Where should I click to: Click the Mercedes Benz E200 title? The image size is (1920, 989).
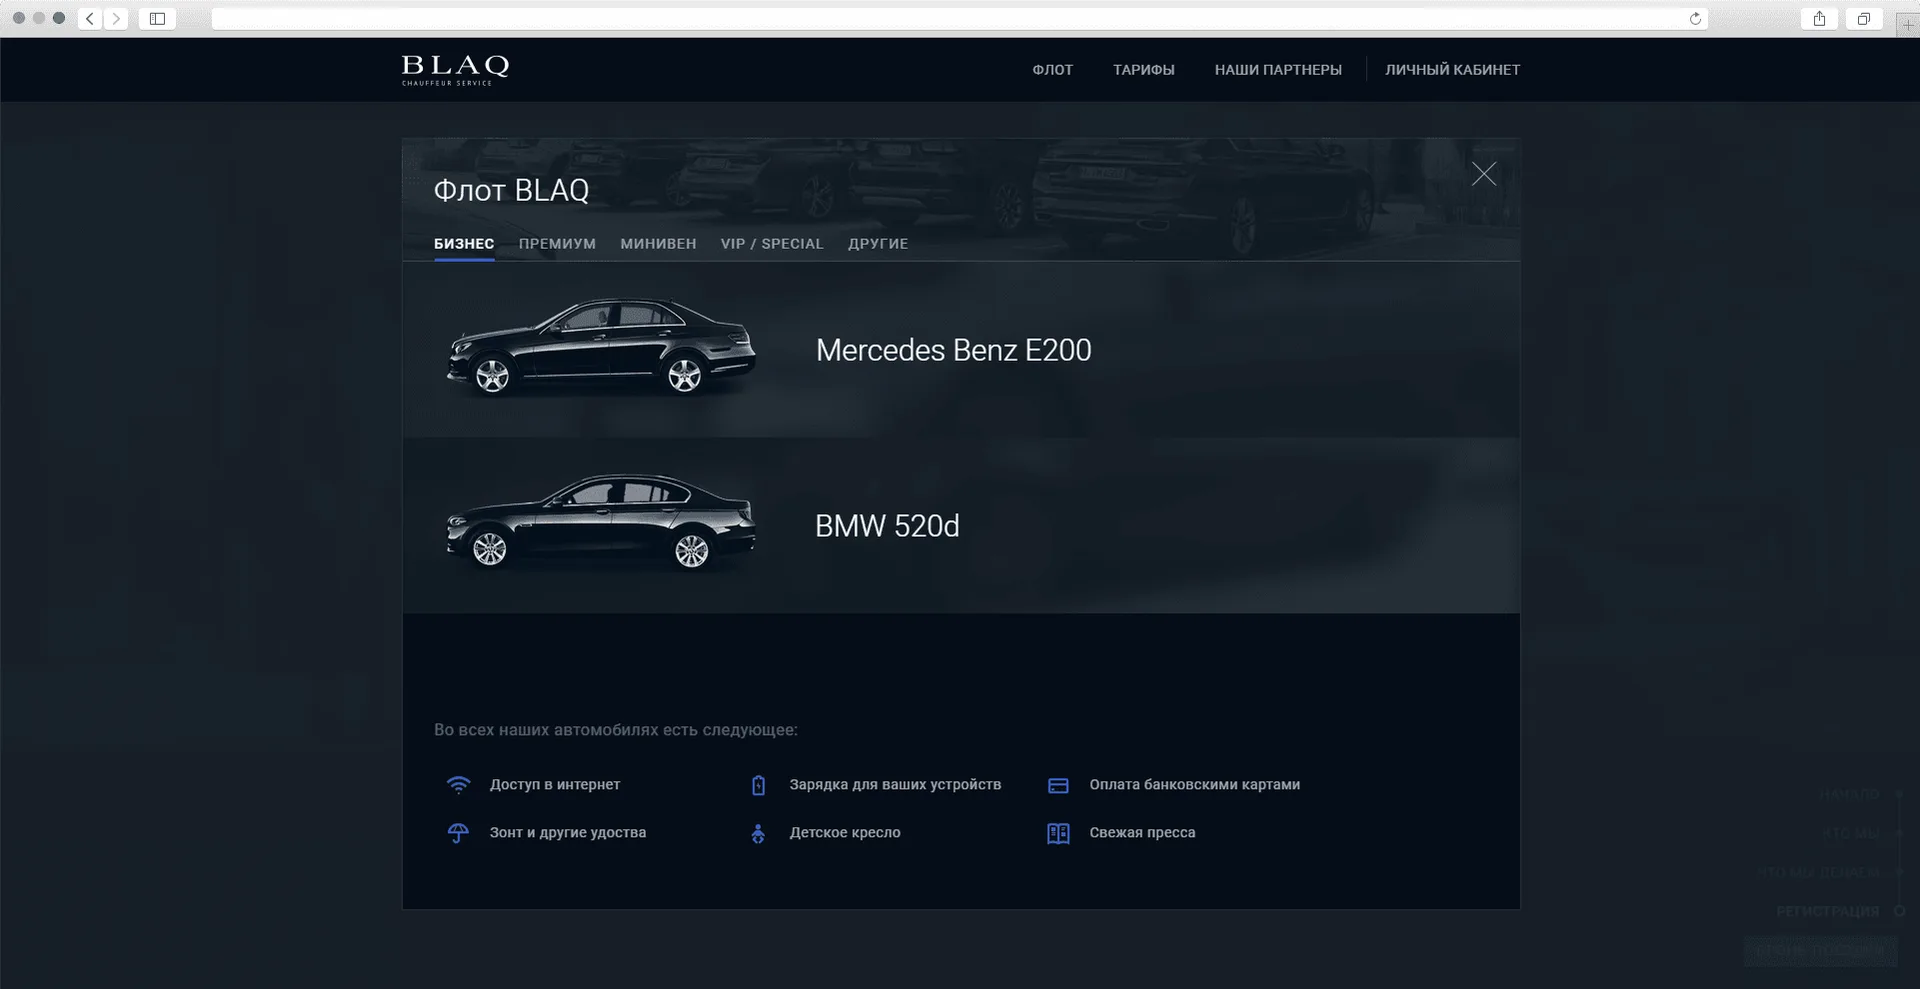(954, 350)
